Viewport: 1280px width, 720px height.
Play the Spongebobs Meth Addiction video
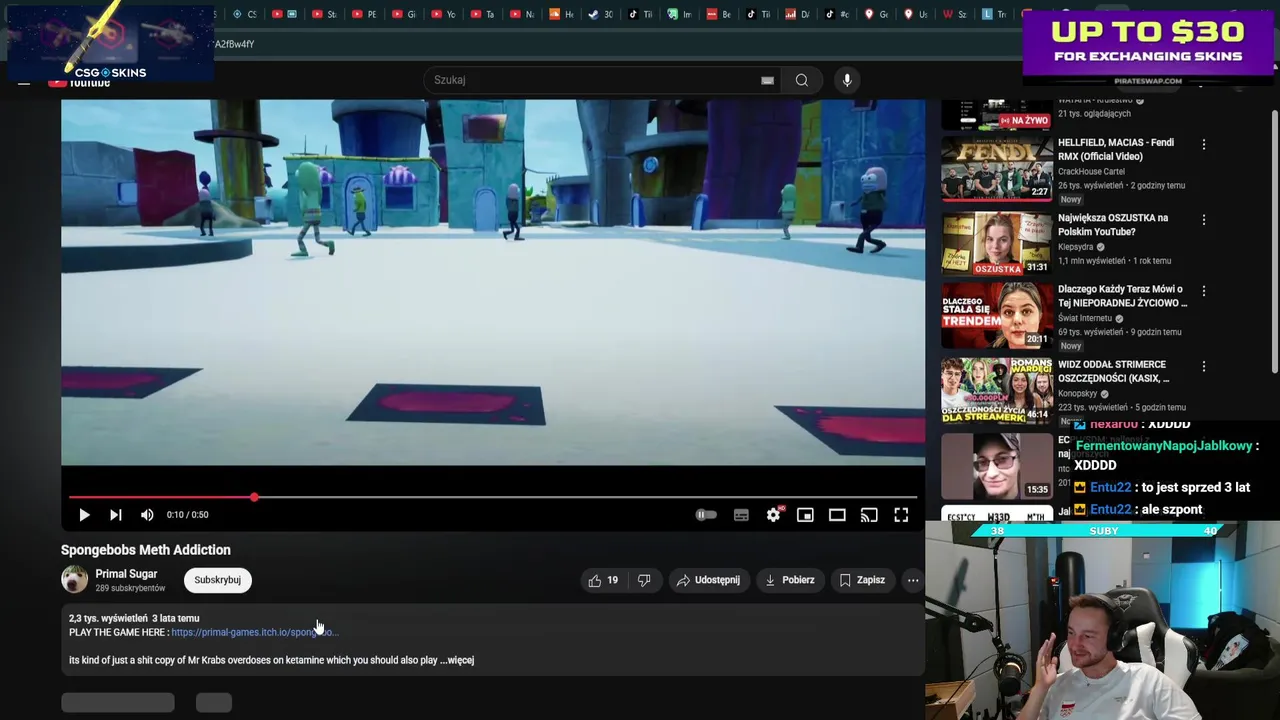click(x=84, y=515)
